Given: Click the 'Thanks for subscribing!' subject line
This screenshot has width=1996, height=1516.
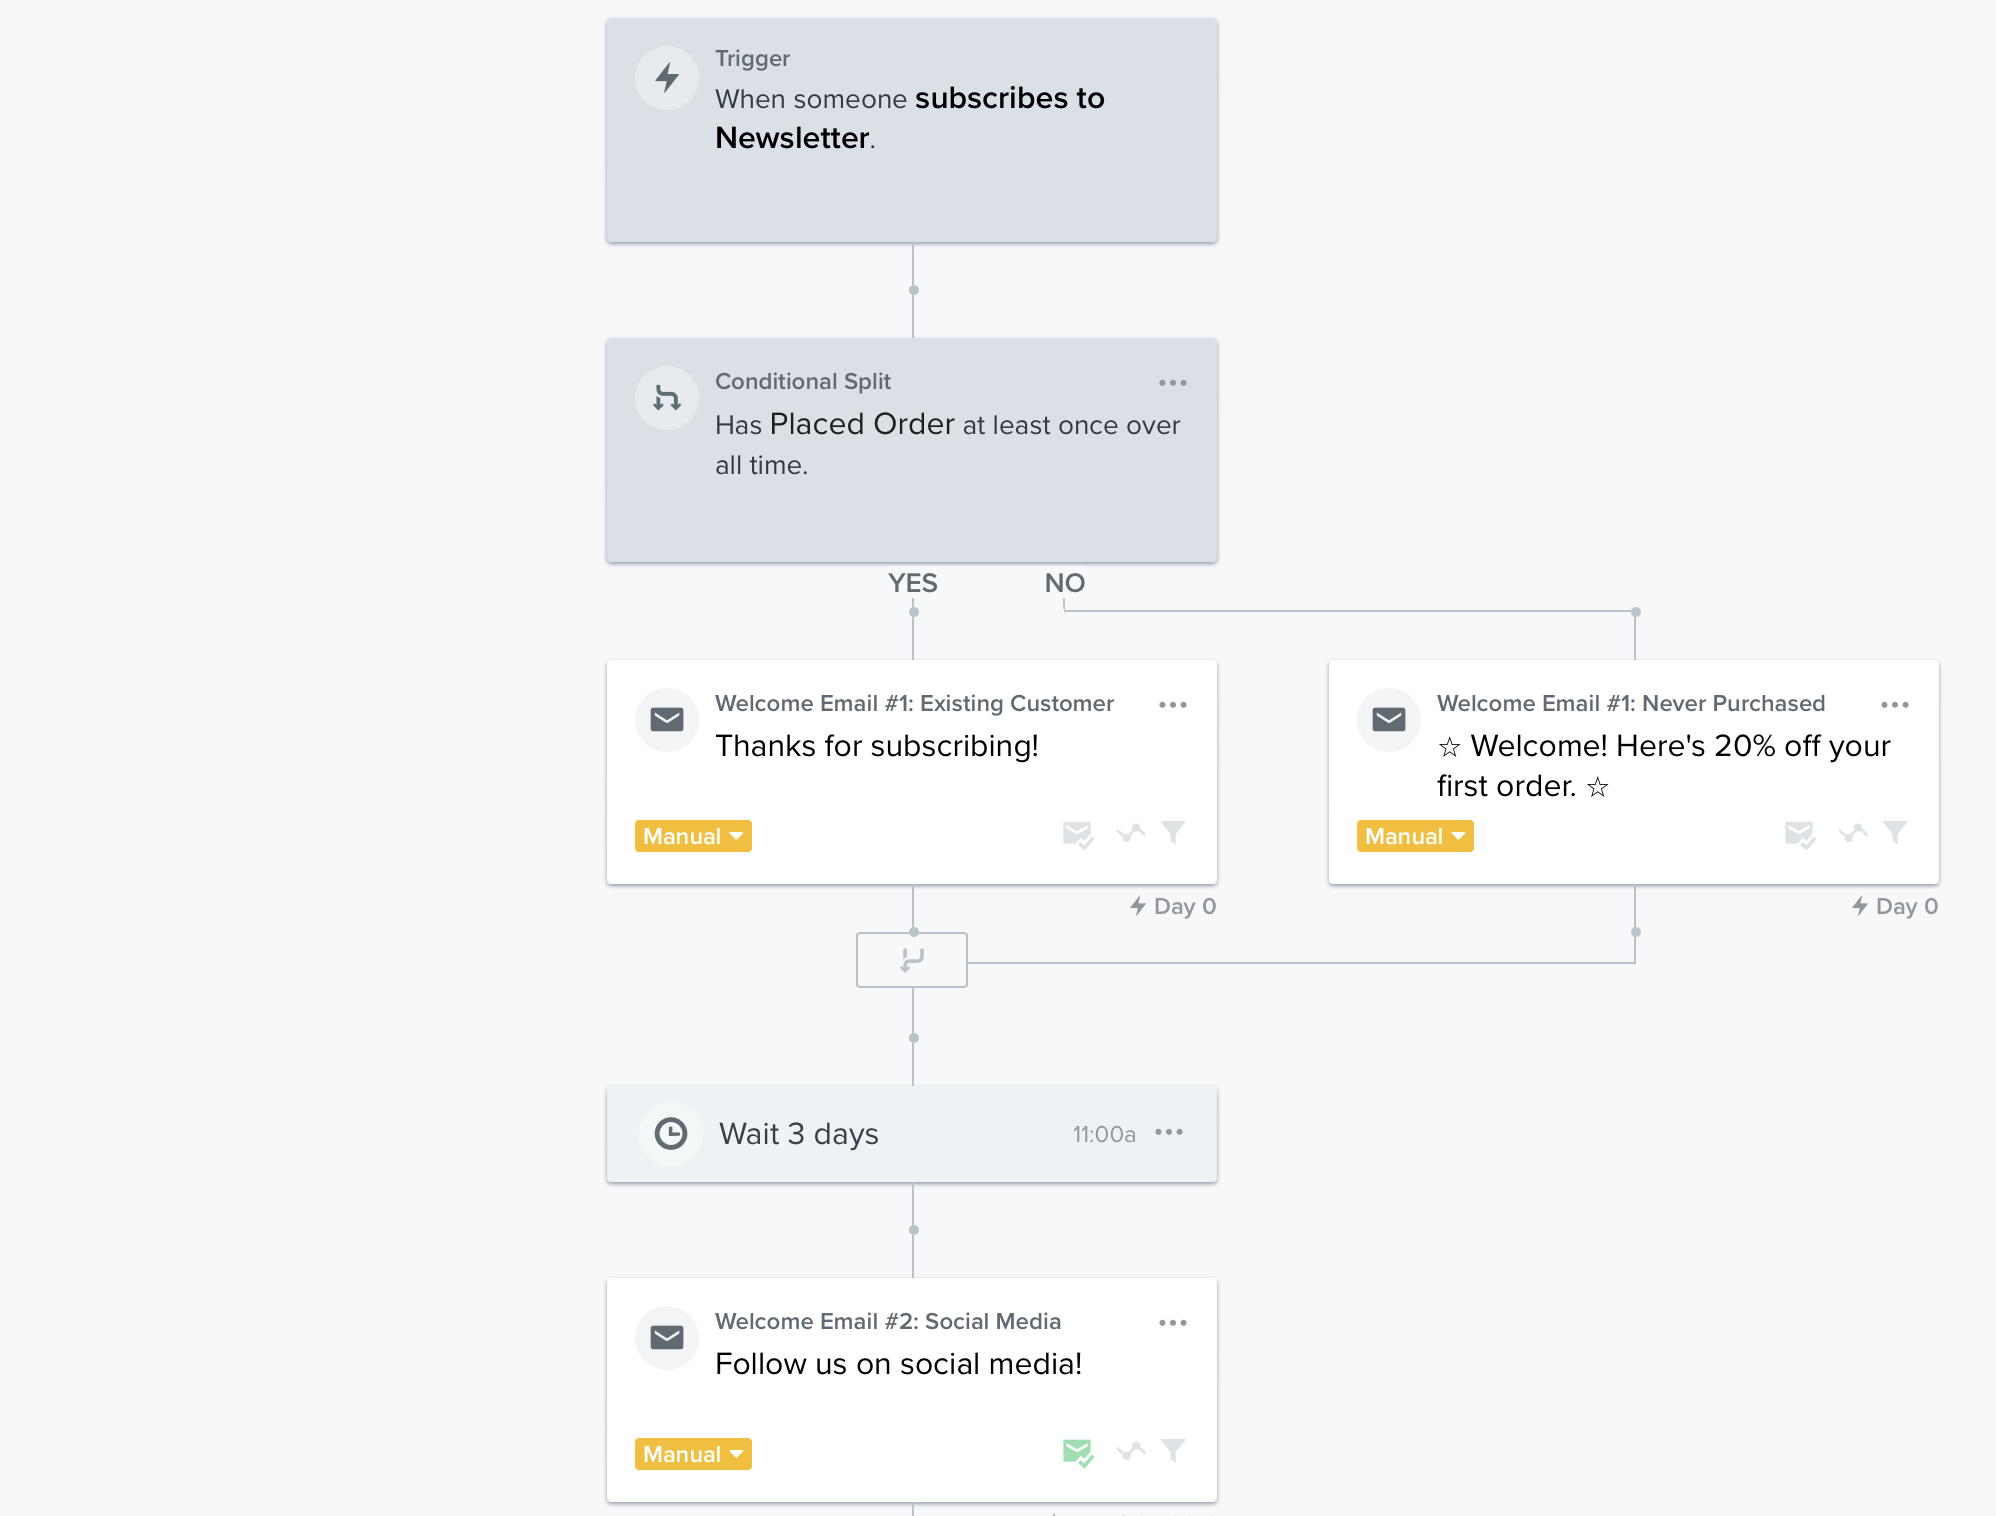Looking at the screenshot, I should (x=876, y=746).
